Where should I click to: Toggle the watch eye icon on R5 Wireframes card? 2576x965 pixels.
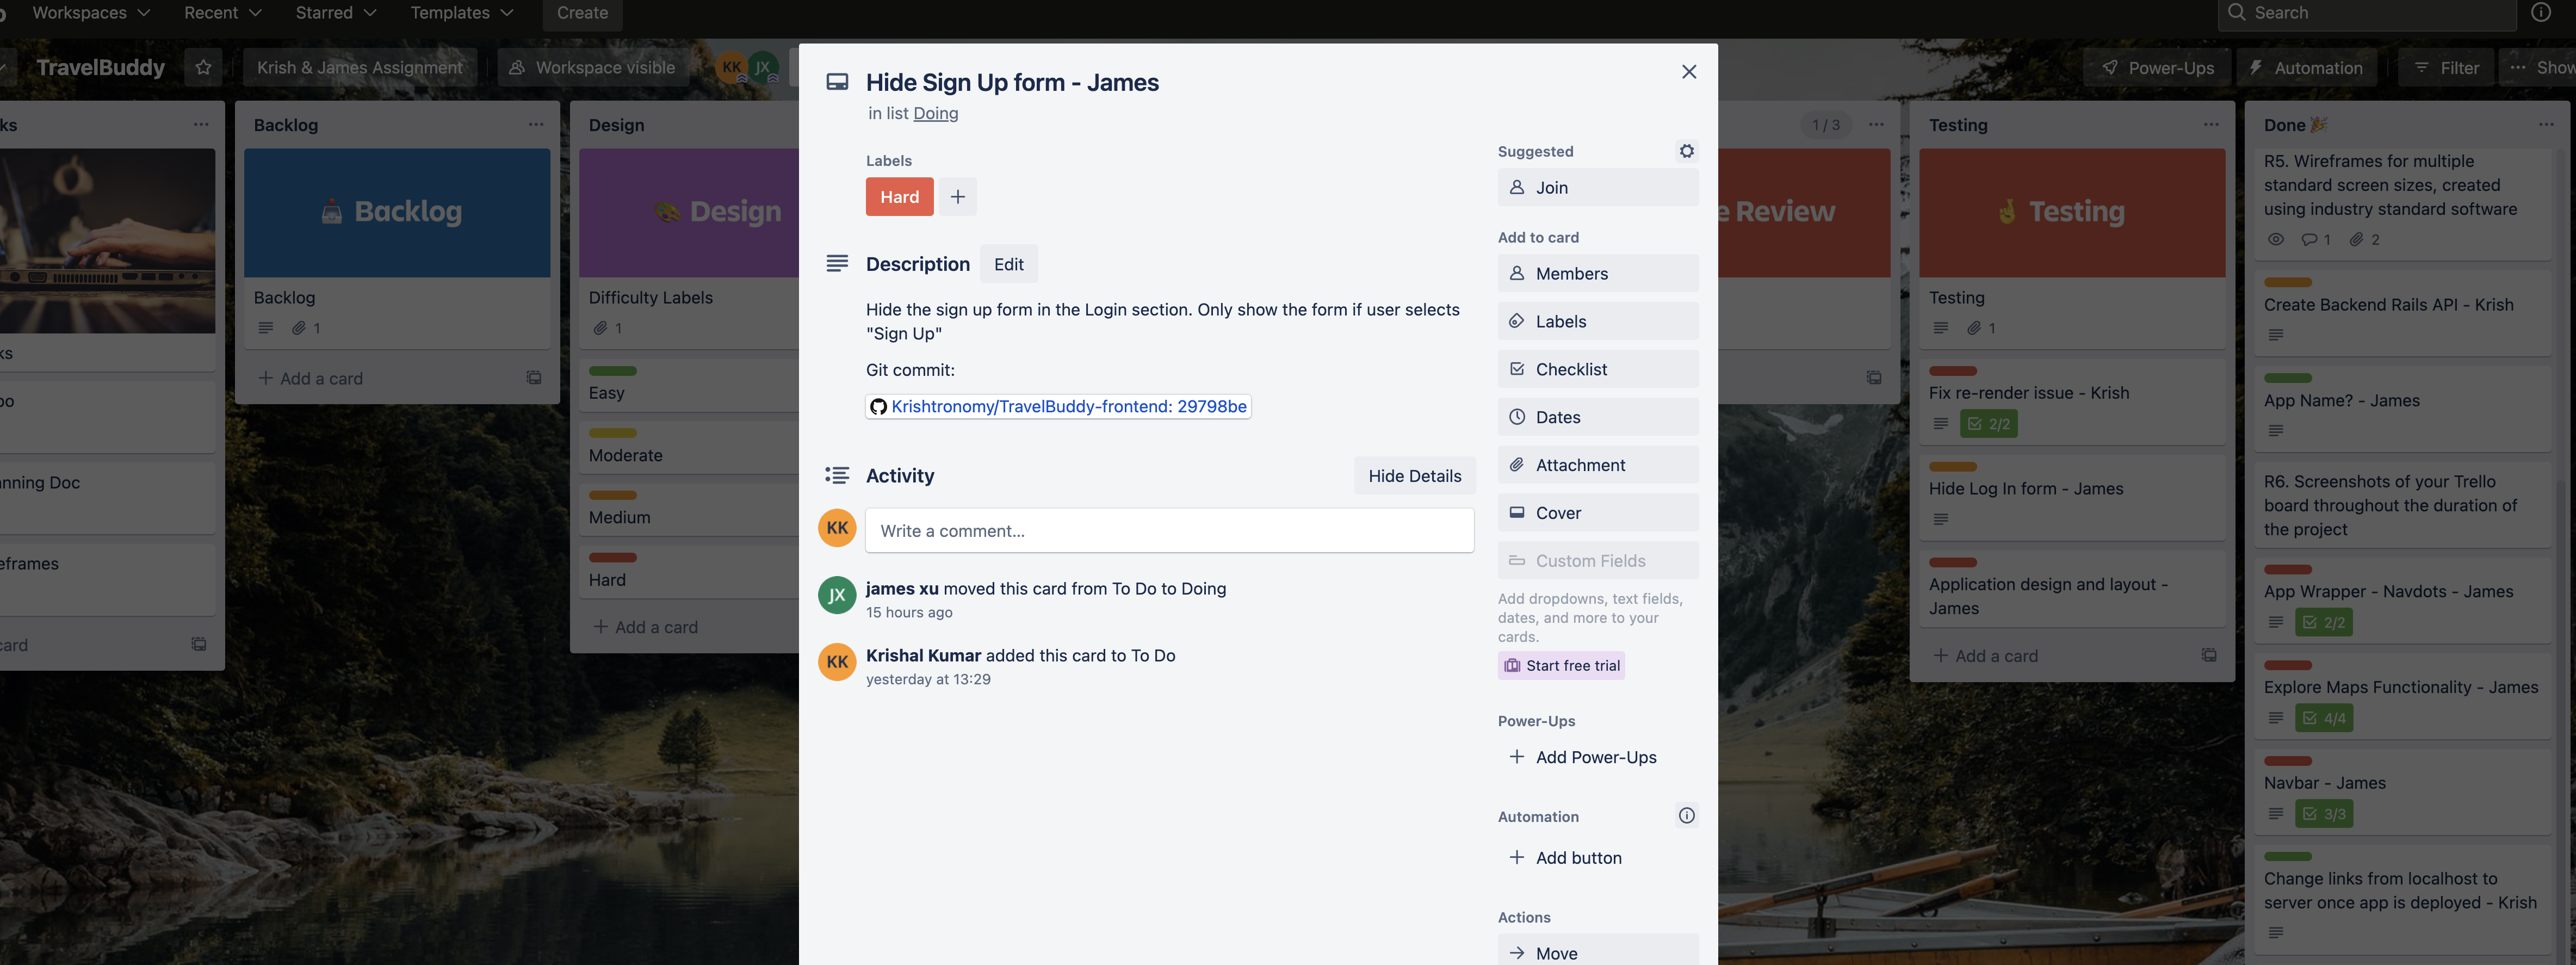[x=2275, y=240]
